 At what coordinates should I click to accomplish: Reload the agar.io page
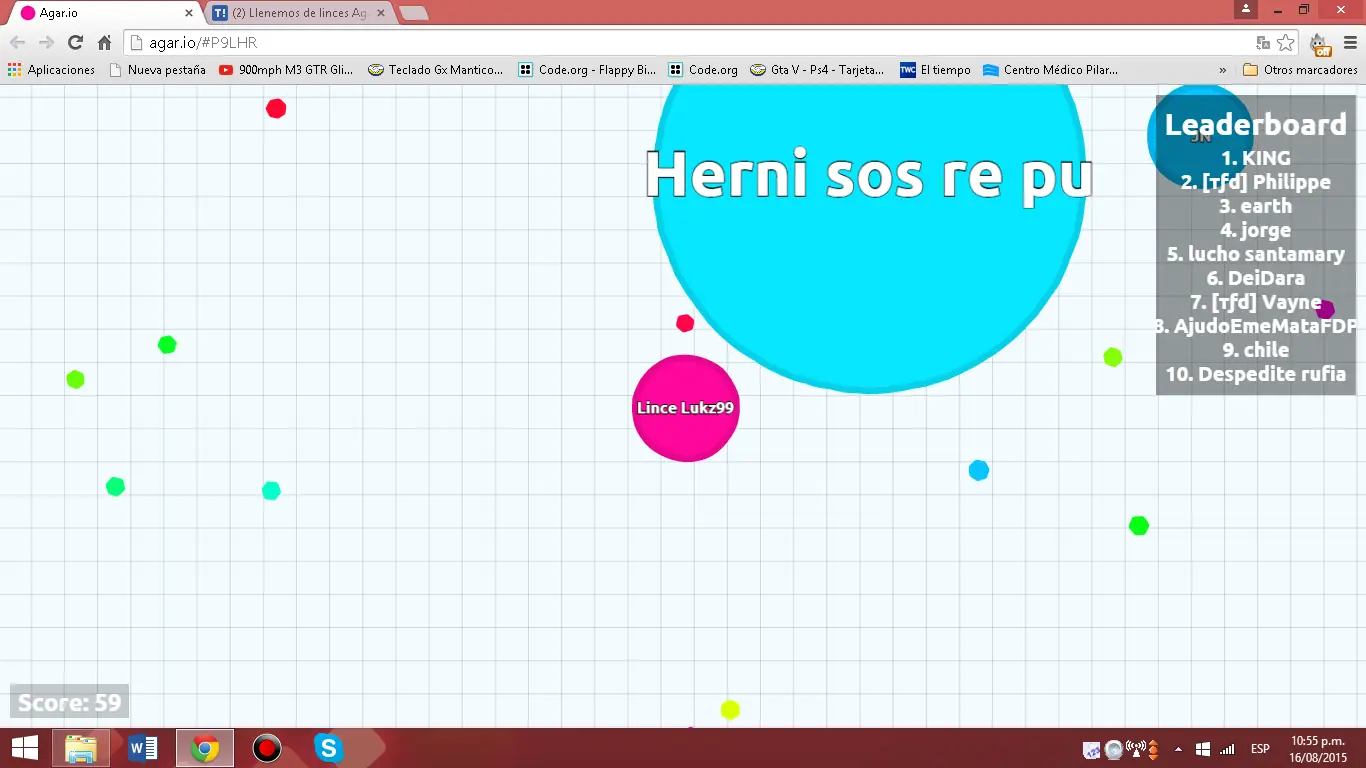pyautogui.click(x=75, y=42)
